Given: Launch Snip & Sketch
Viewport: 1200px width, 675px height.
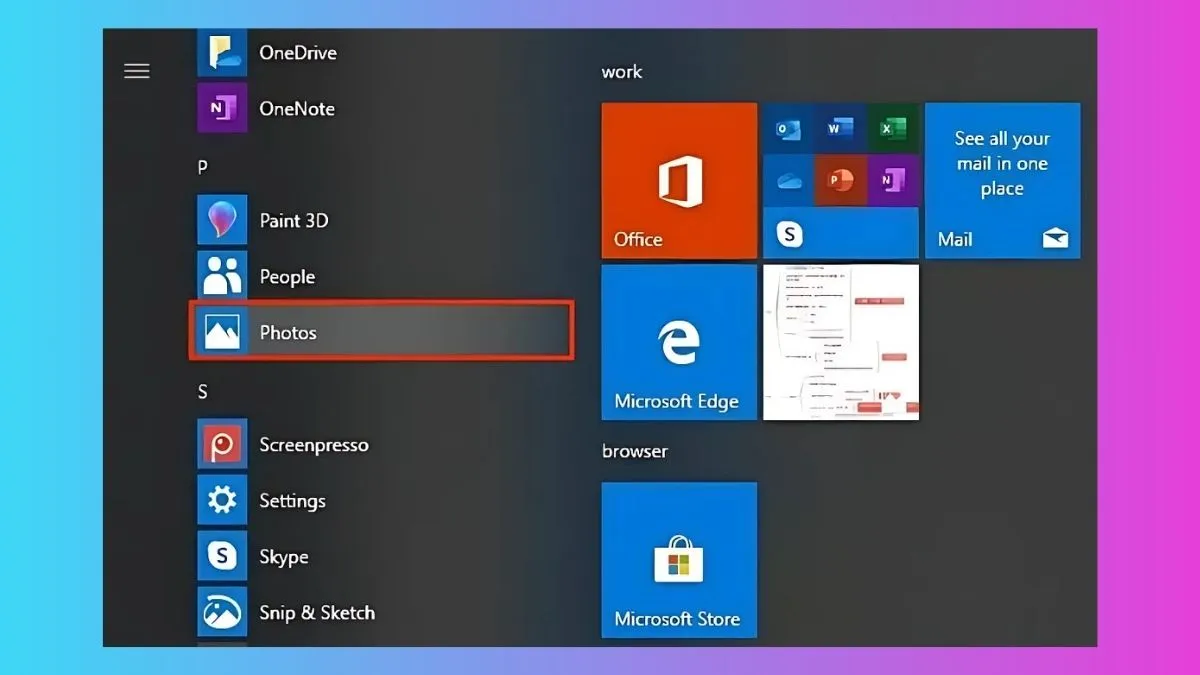Looking at the screenshot, I should pos(316,613).
